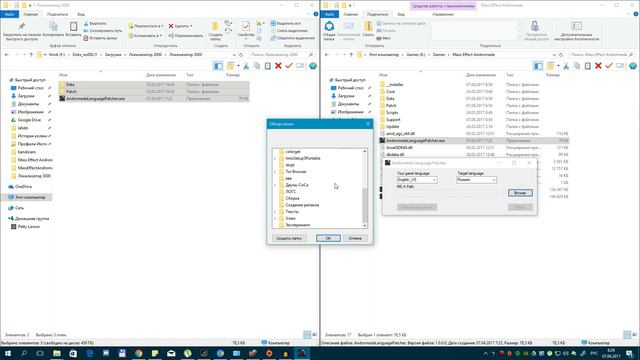
Task: Select Сборка folder in browse dialog tree
Action: coord(292,198)
